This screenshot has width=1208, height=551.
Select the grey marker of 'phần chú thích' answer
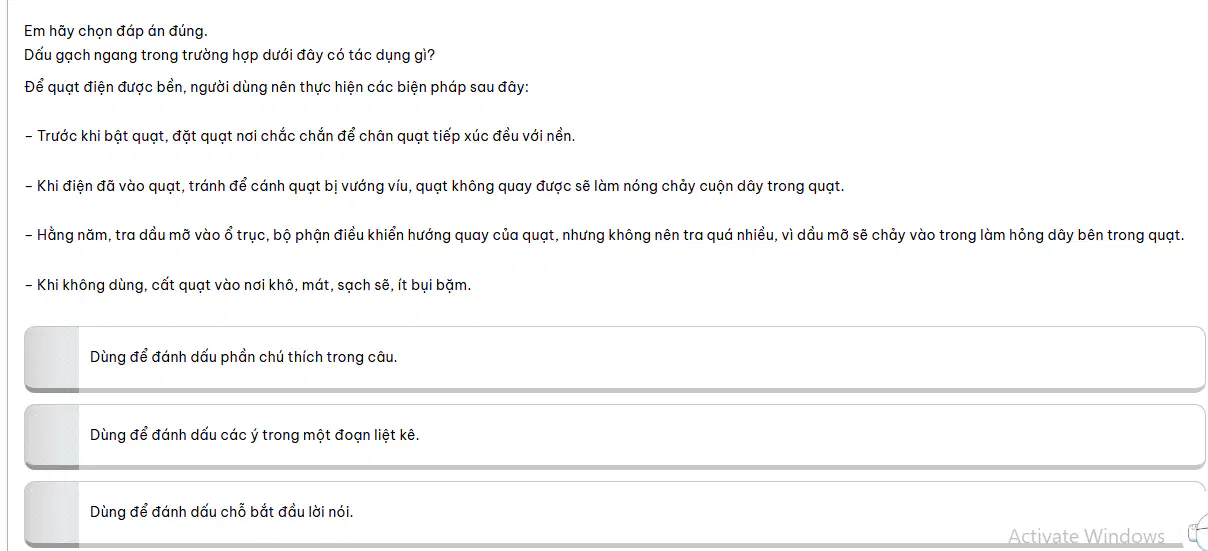click(x=52, y=357)
